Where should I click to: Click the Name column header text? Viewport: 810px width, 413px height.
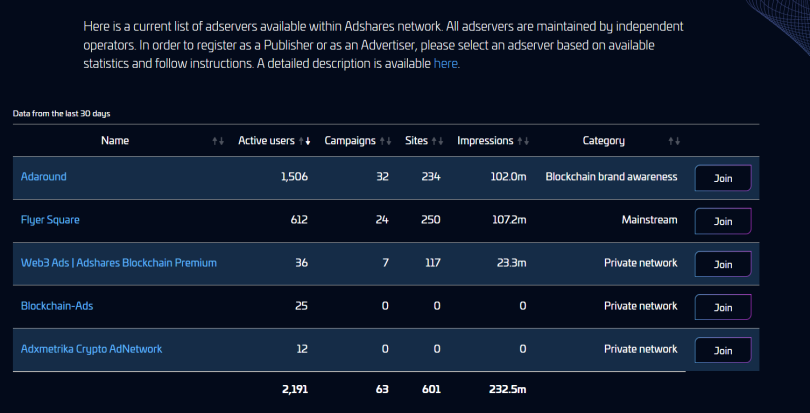(x=115, y=141)
